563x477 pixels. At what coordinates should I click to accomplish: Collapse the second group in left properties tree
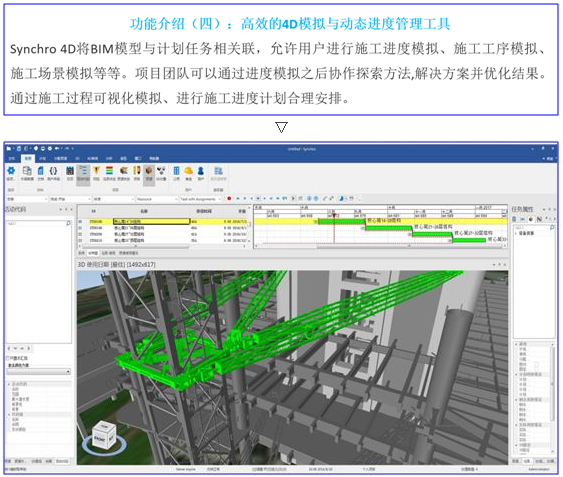[x=9, y=415]
